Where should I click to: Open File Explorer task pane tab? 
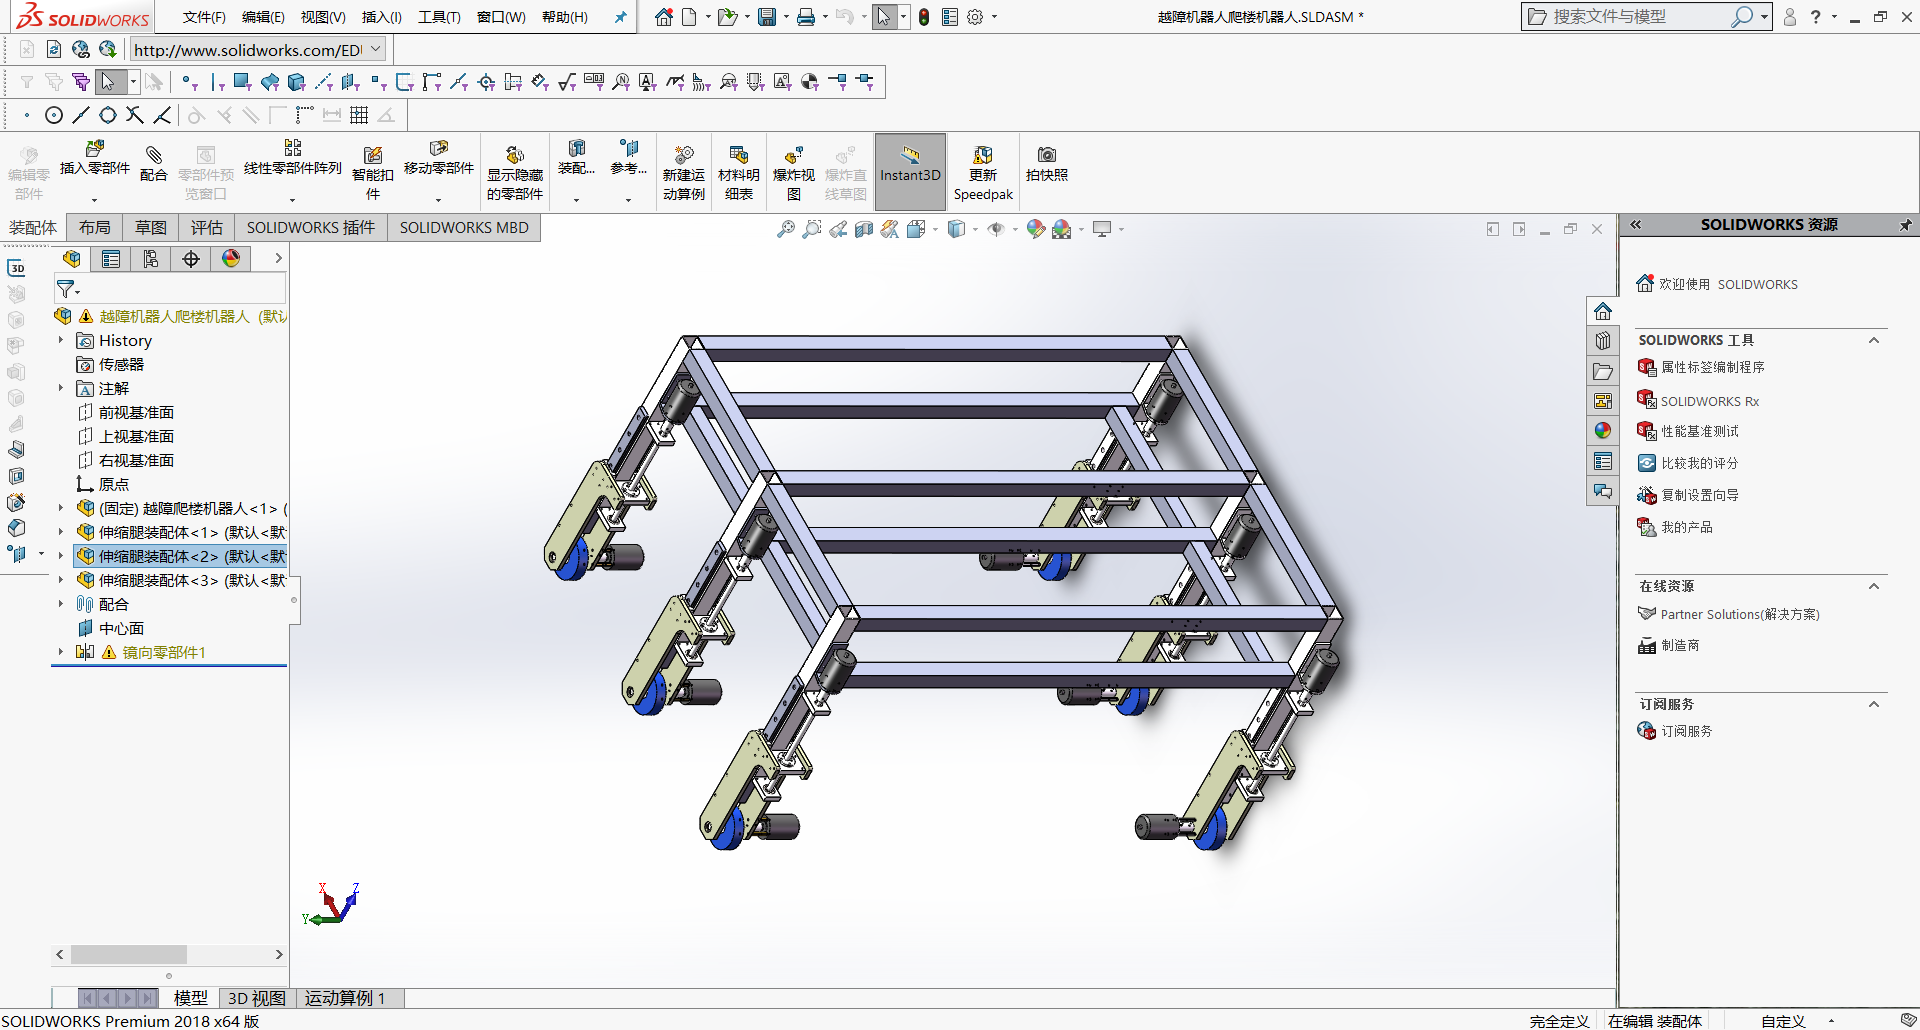(x=1603, y=371)
